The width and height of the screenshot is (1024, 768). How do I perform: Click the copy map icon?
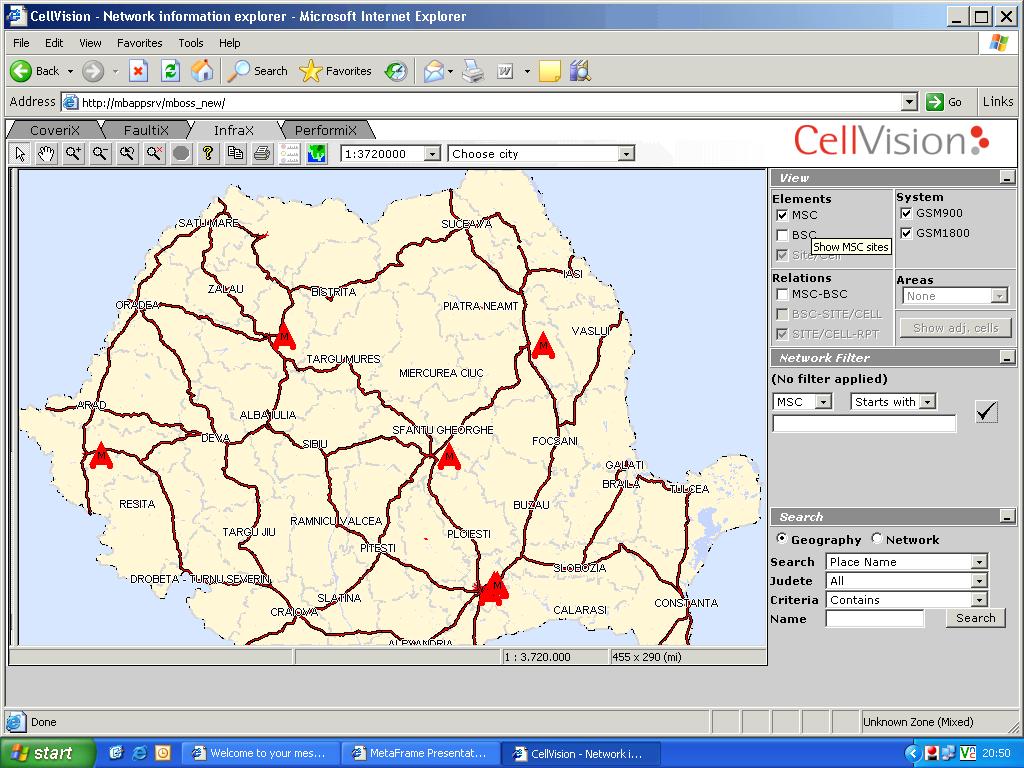coord(235,154)
